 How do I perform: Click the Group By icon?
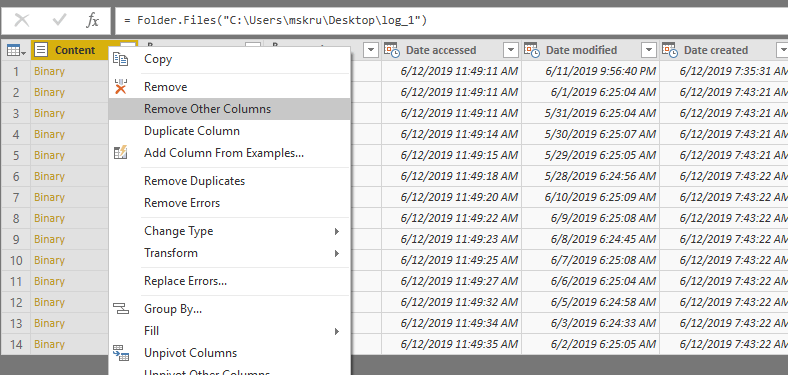pos(121,309)
